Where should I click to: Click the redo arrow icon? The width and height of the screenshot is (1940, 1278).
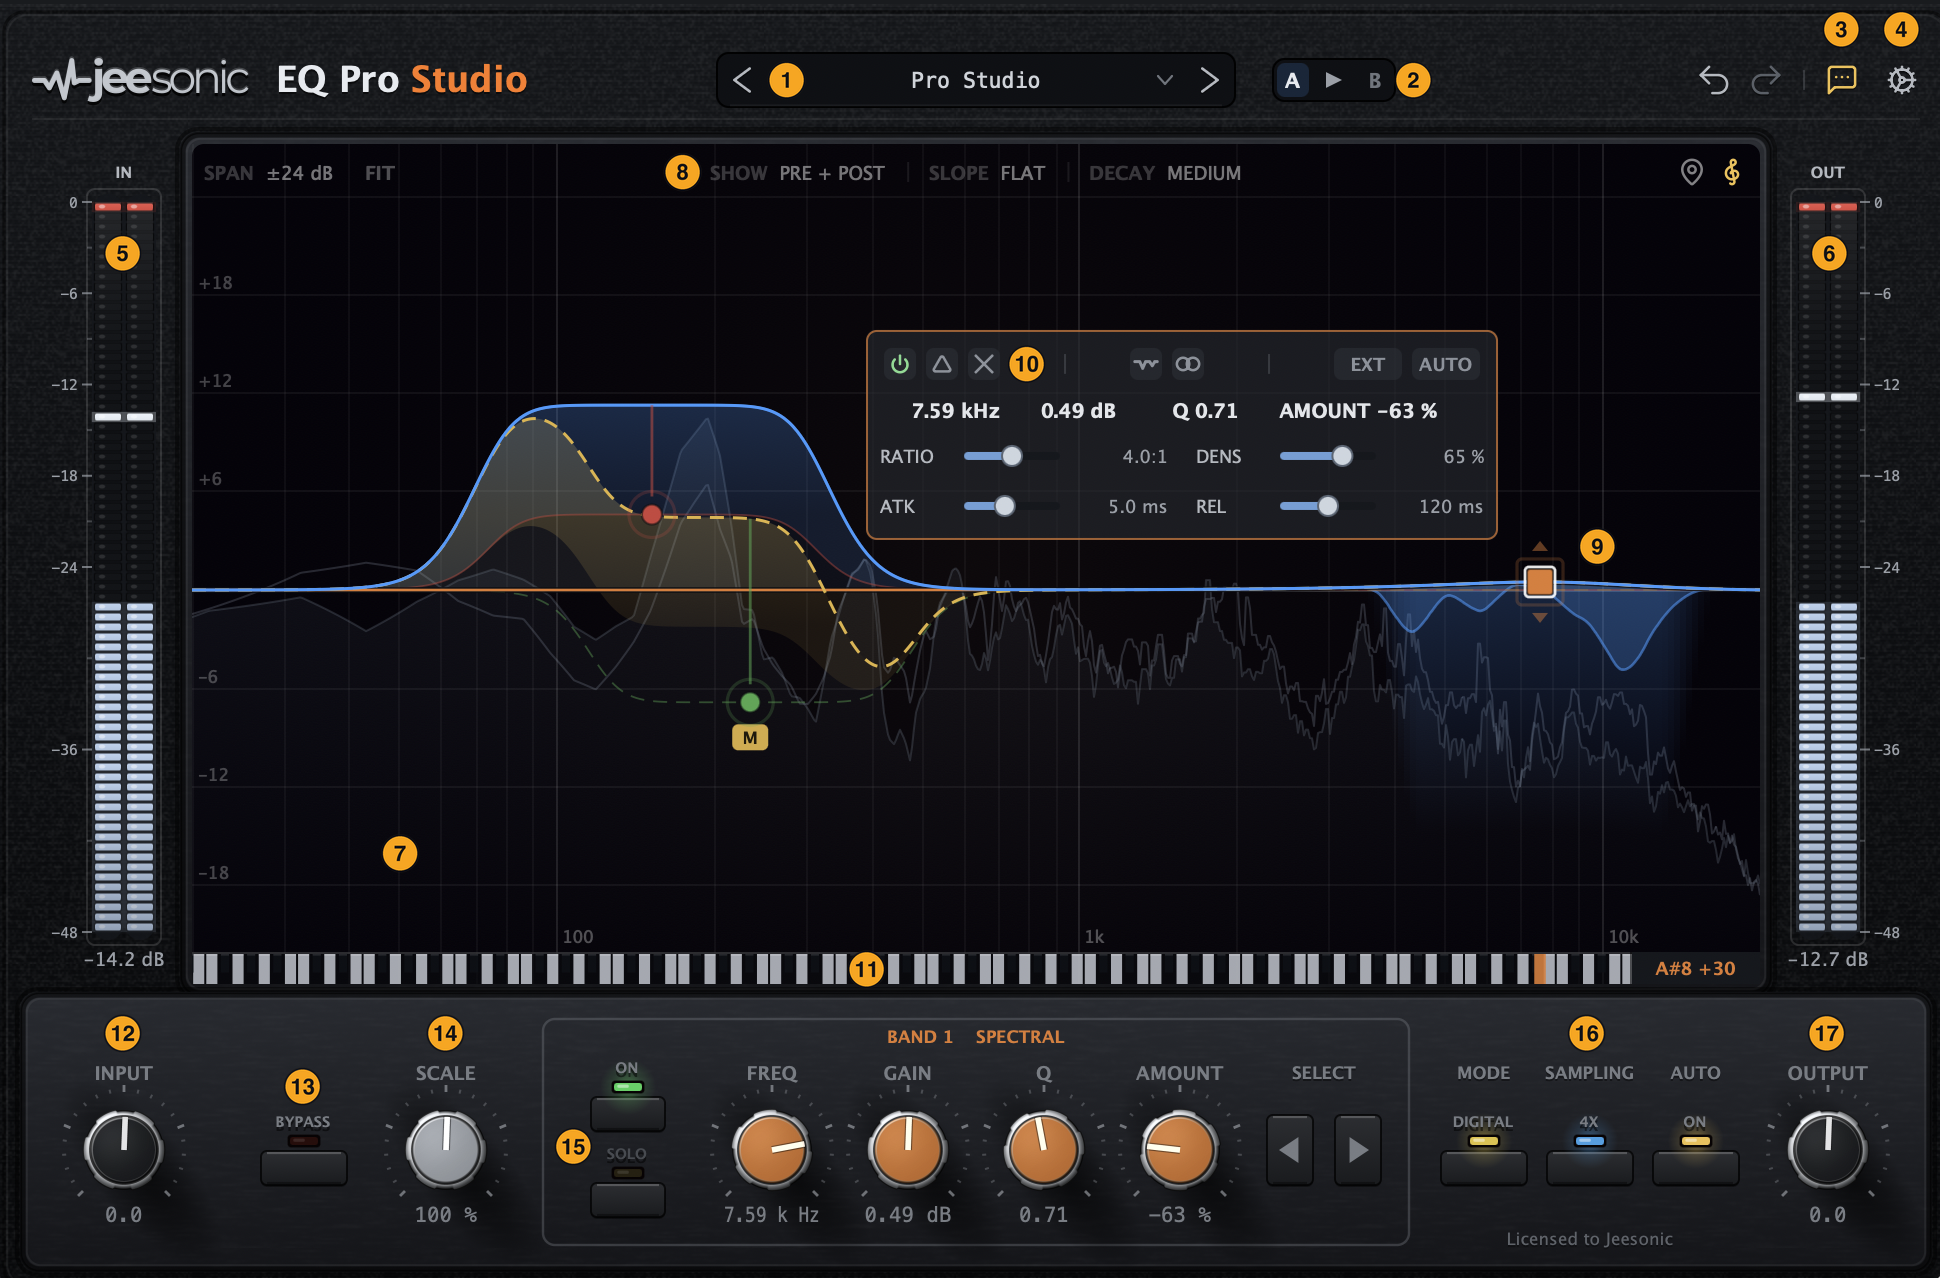point(1766,80)
